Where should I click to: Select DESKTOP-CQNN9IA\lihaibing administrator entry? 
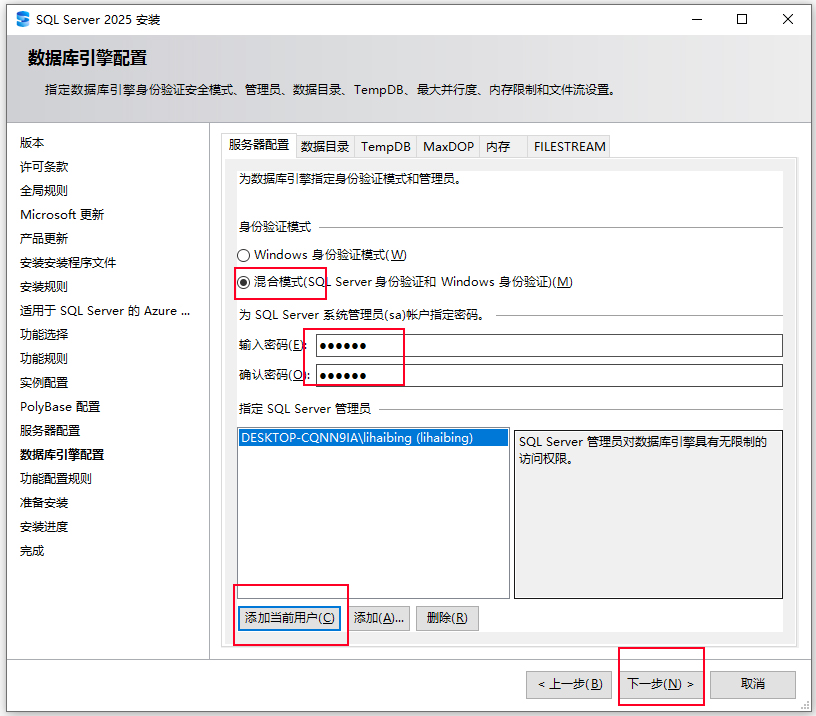pyautogui.click(x=373, y=438)
